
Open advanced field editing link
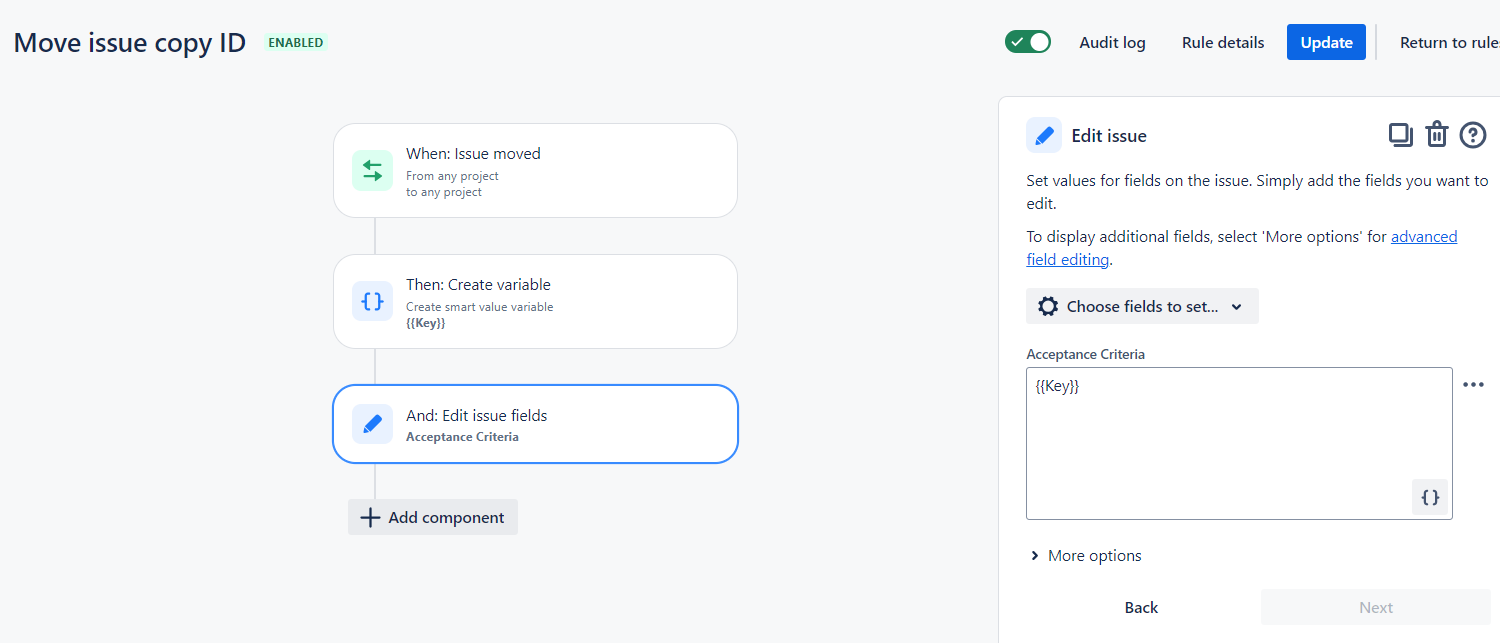[1242, 248]
